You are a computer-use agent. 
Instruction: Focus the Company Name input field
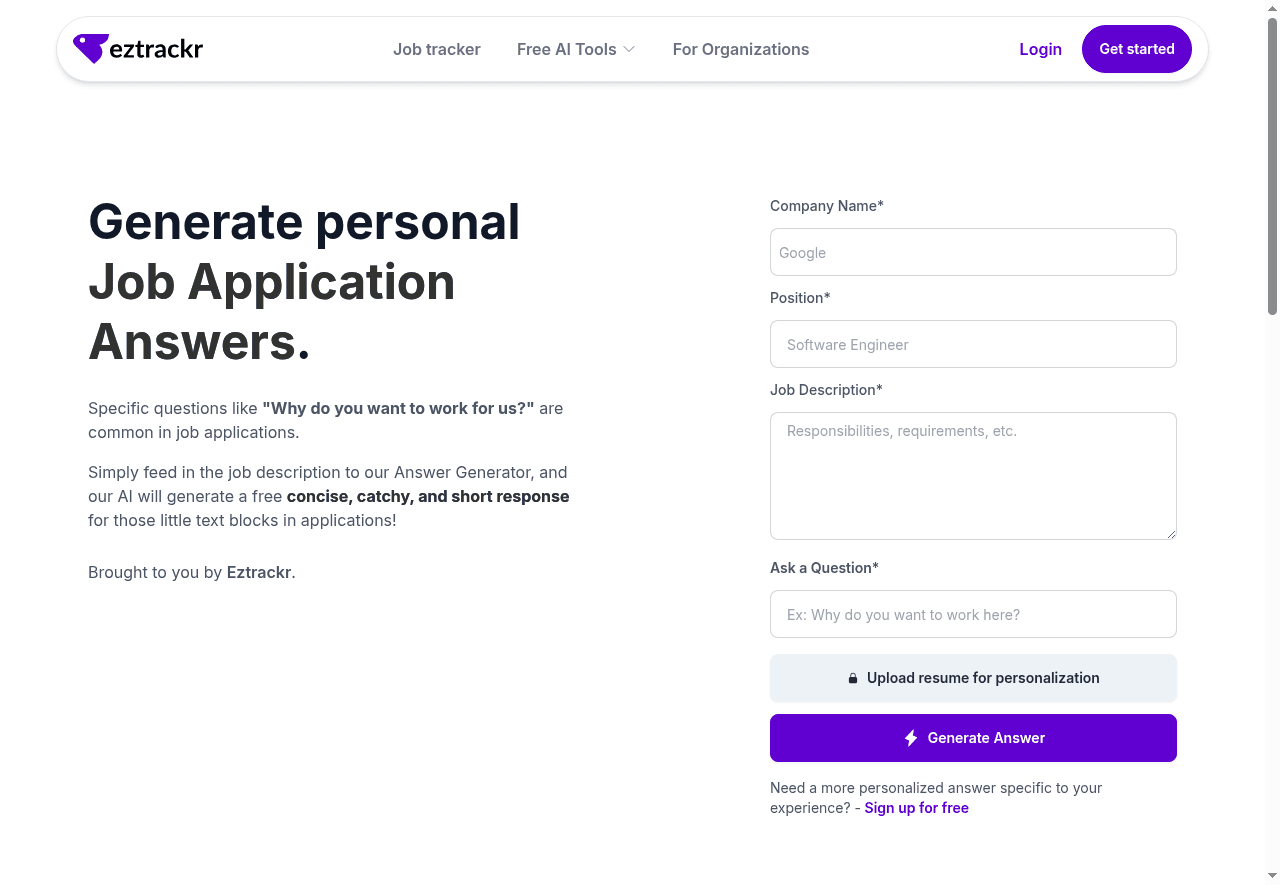972,252
